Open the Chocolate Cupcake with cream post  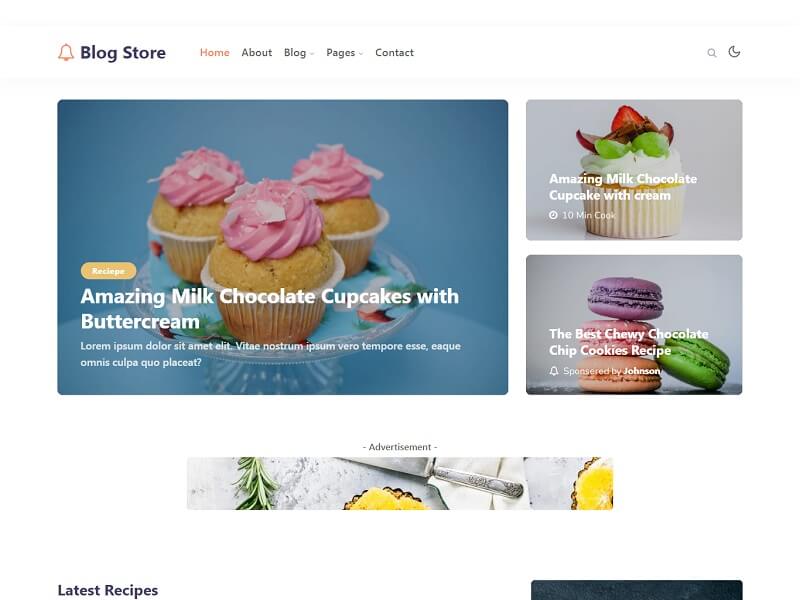pos(623,187)
